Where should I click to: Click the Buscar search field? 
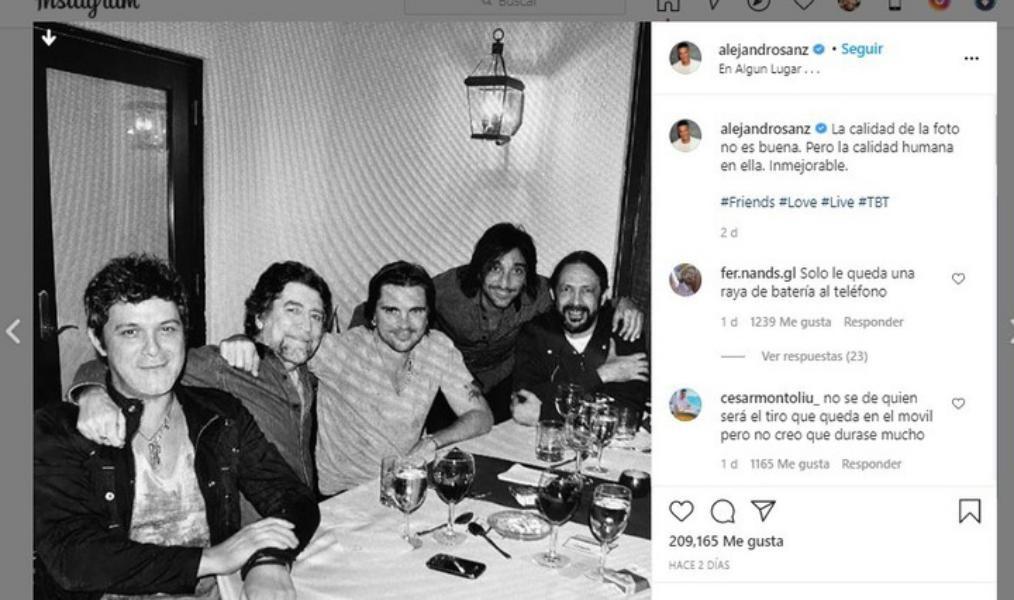pos(515,5)
